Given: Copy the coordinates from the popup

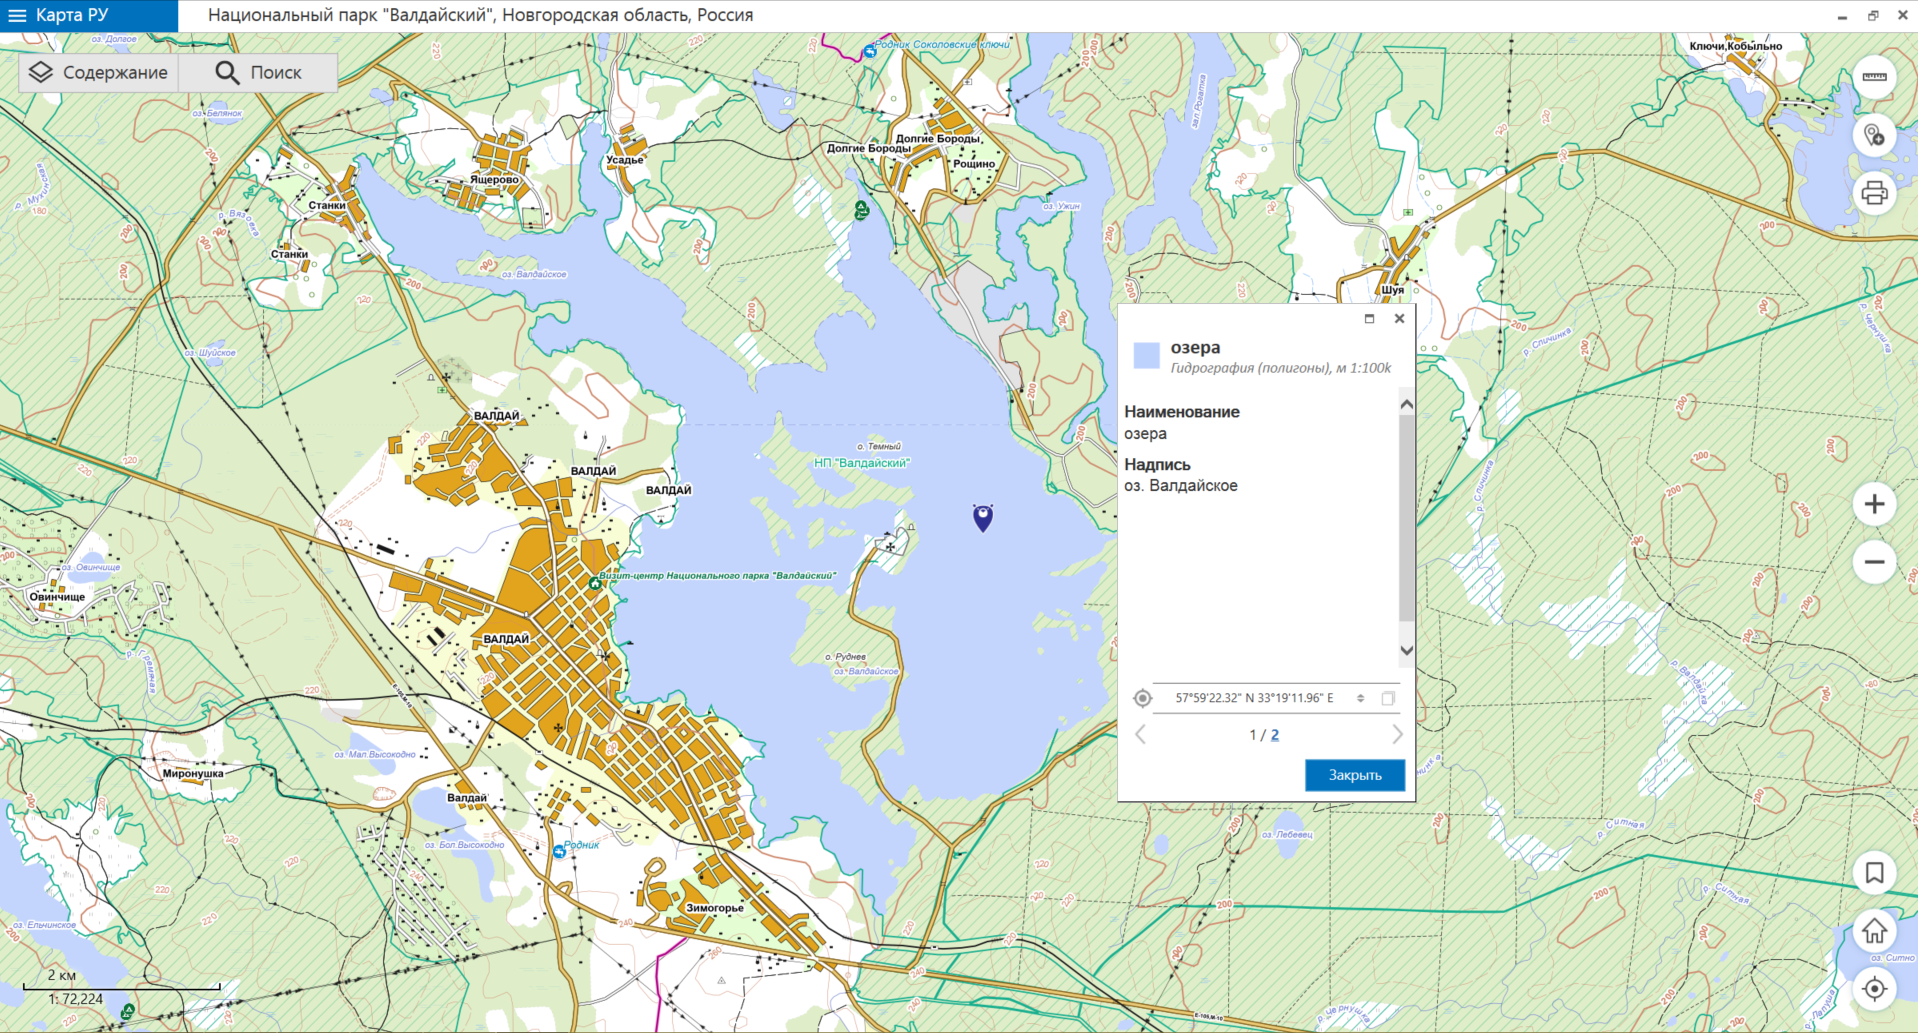Looking at the screenshot, I should pyautogui.click(x=1388, y=698).
